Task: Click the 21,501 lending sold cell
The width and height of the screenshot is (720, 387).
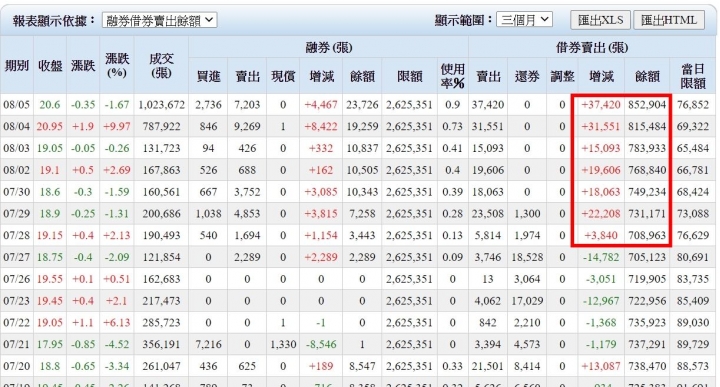Action: 488,366
